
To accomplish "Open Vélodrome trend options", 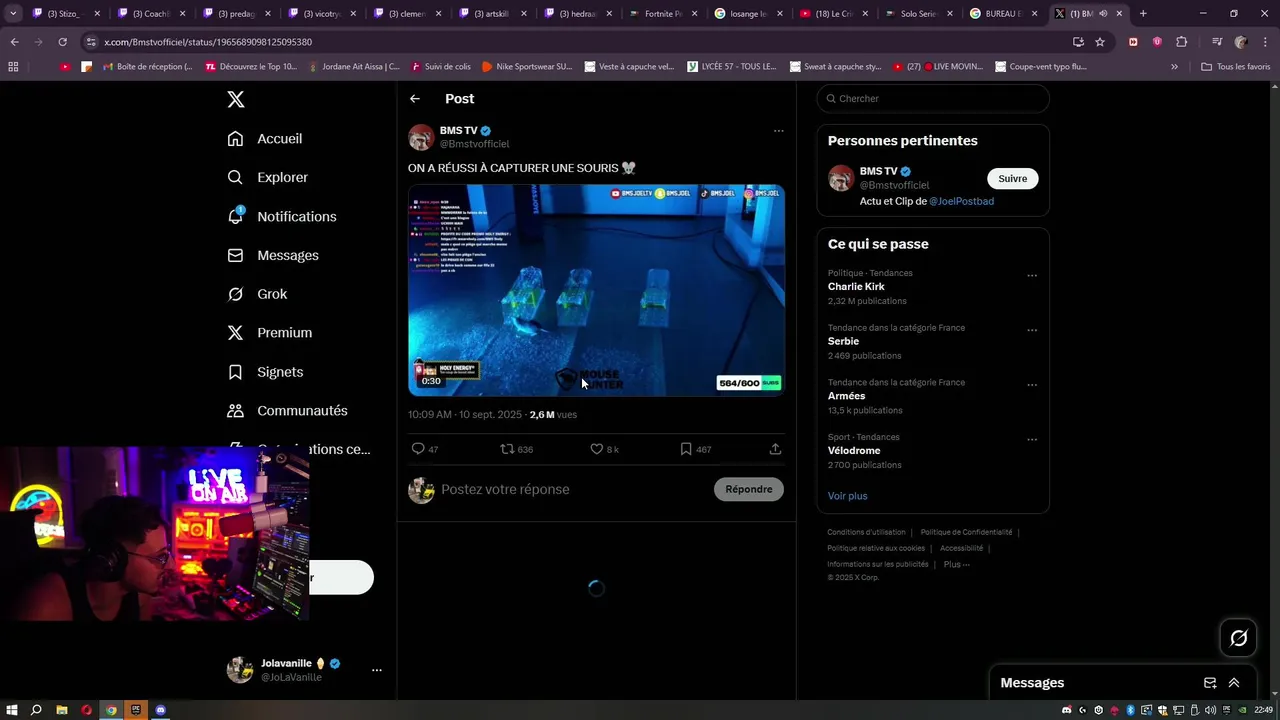I will tap(1032, 439).
